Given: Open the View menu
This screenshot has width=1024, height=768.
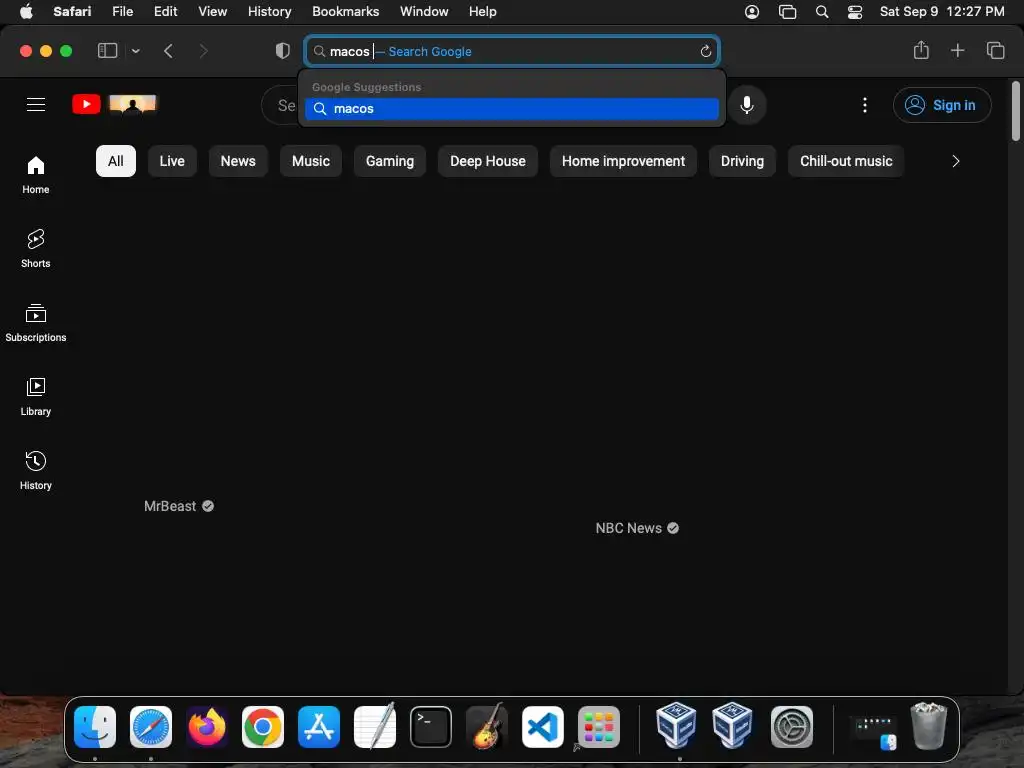Looking at the screenshot, I should 212,11.
